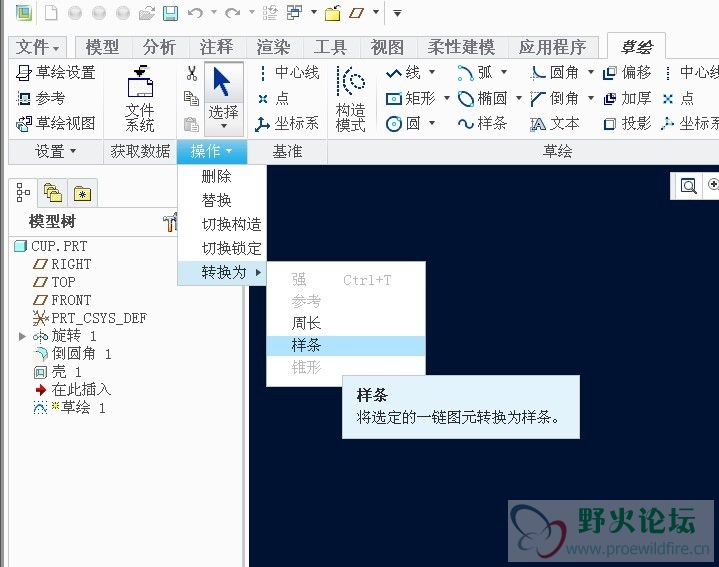Image resolution: width=719 pixels, height=567 pixels.
Task: Click the Thicken (加厚) tool
Action: point(627,98)
